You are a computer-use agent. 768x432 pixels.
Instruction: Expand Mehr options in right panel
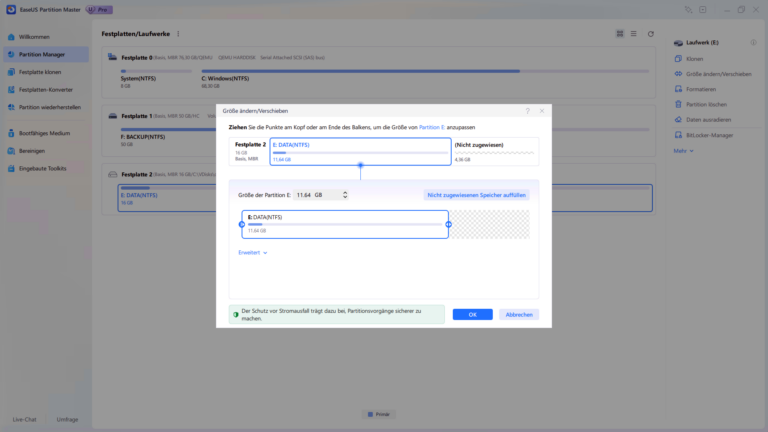point(683,151)
